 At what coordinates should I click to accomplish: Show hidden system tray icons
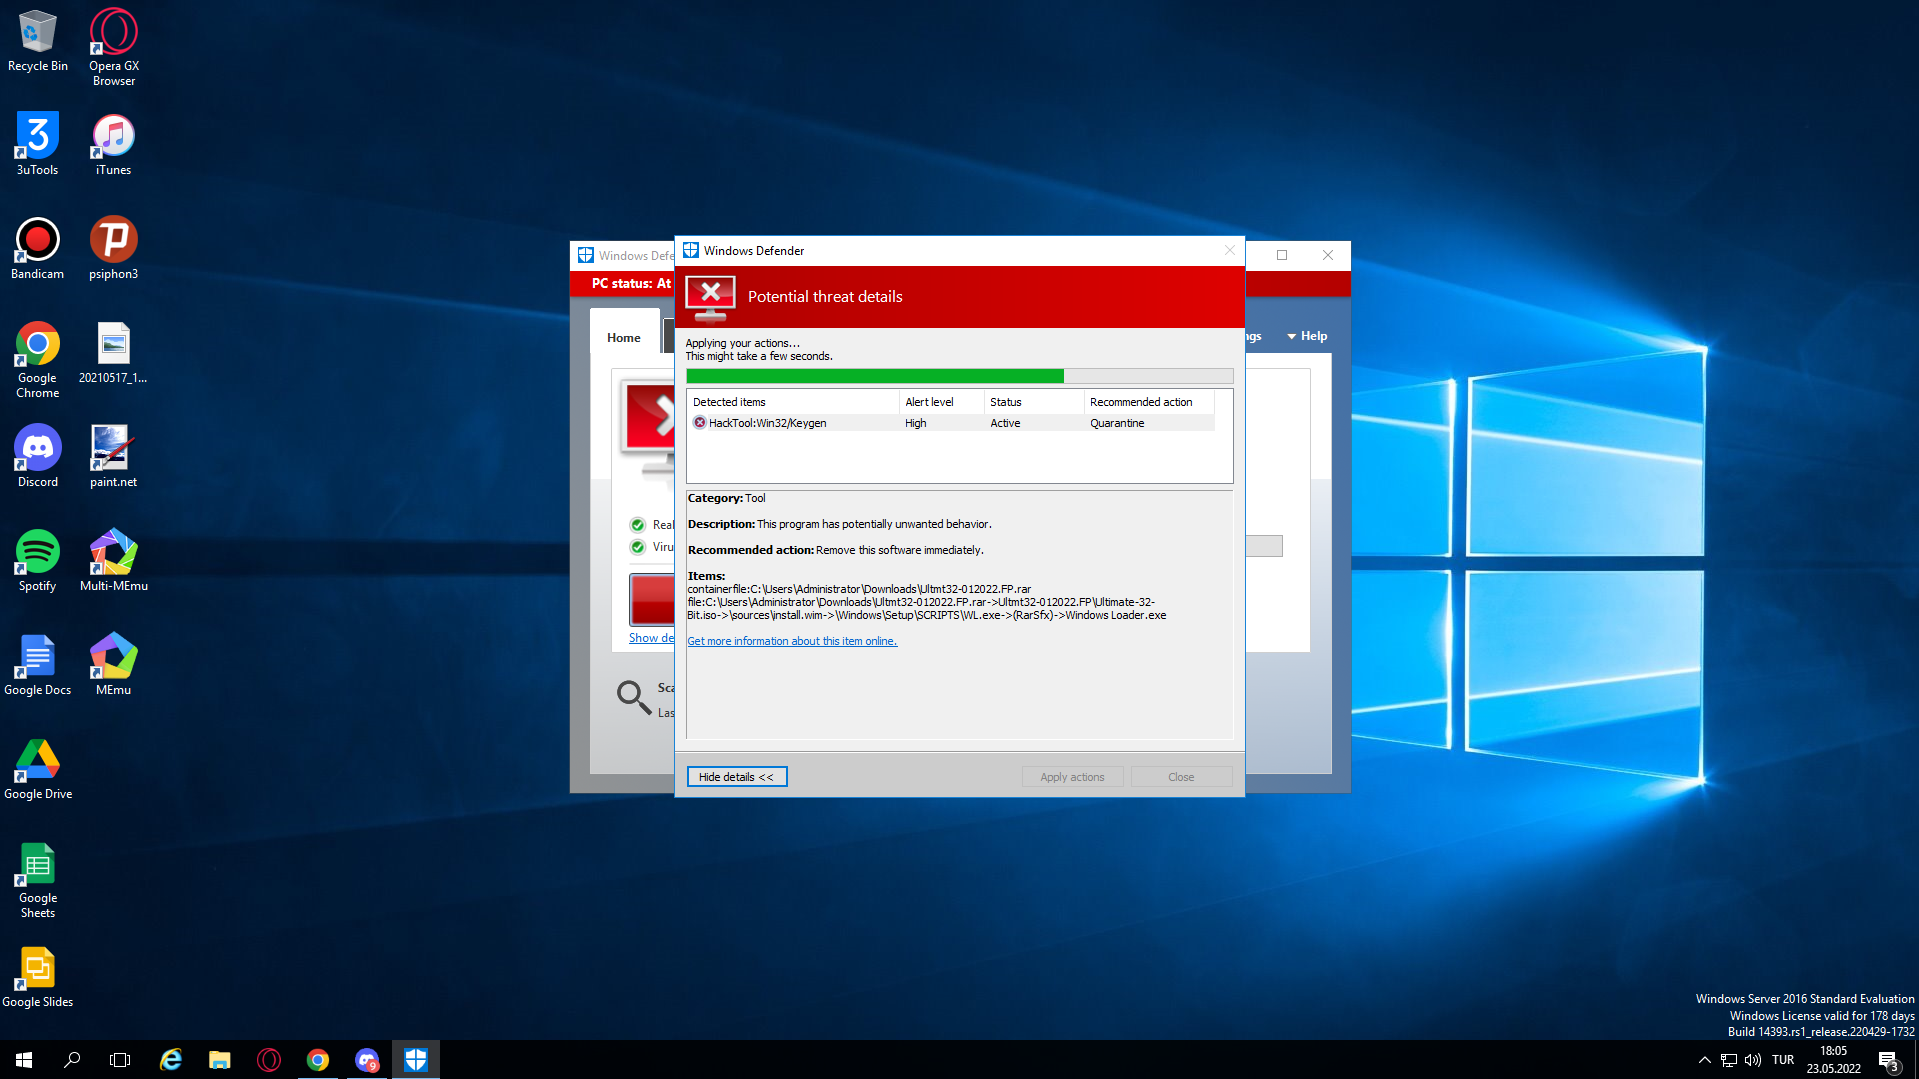1704,1059
